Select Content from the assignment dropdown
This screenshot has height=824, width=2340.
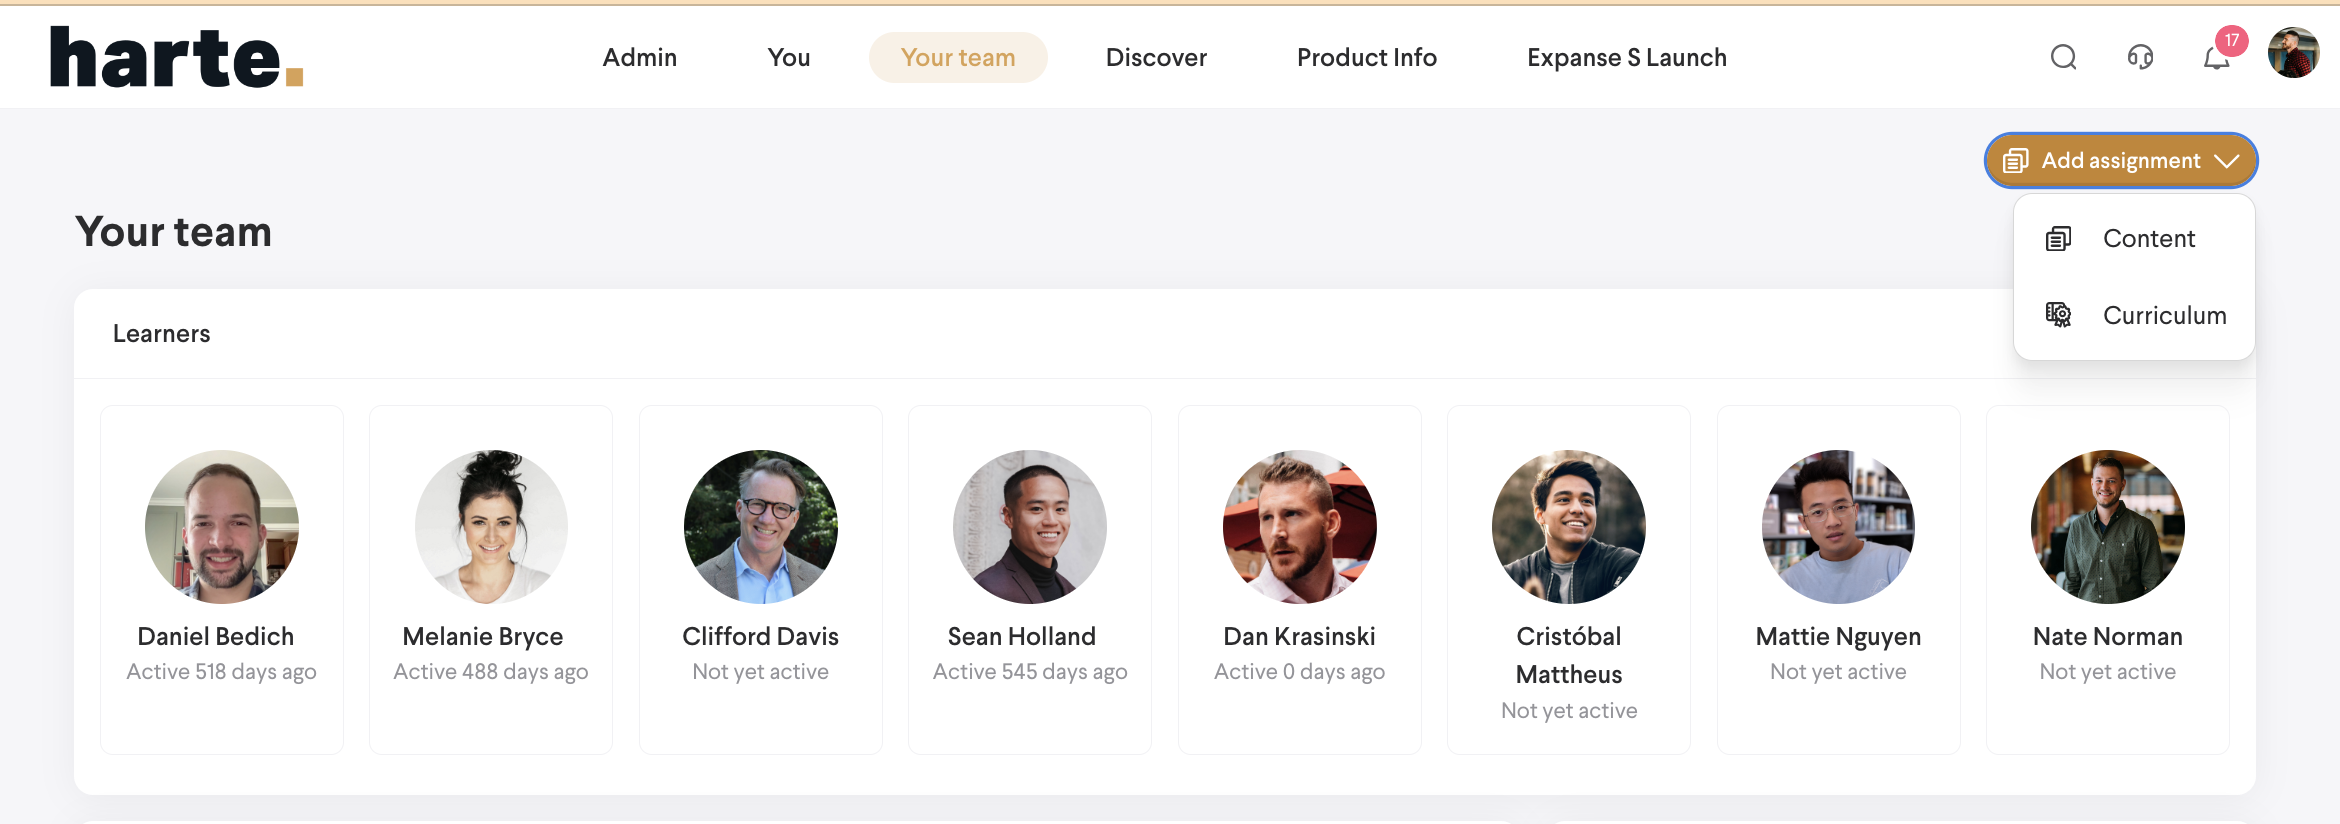[x=2148, y=239]
